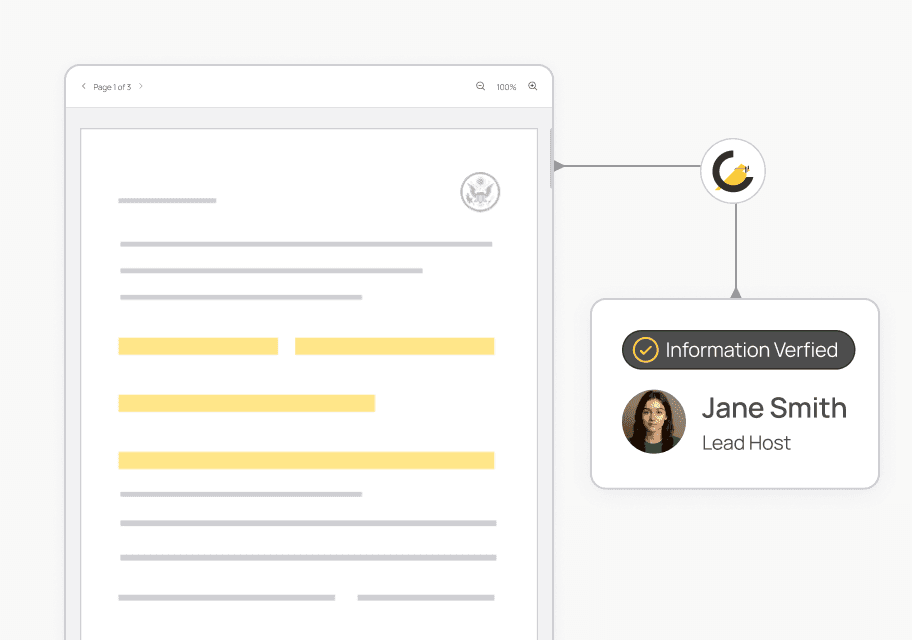
Task: Click the Information Verfied badge
Action: coord(739,350)
